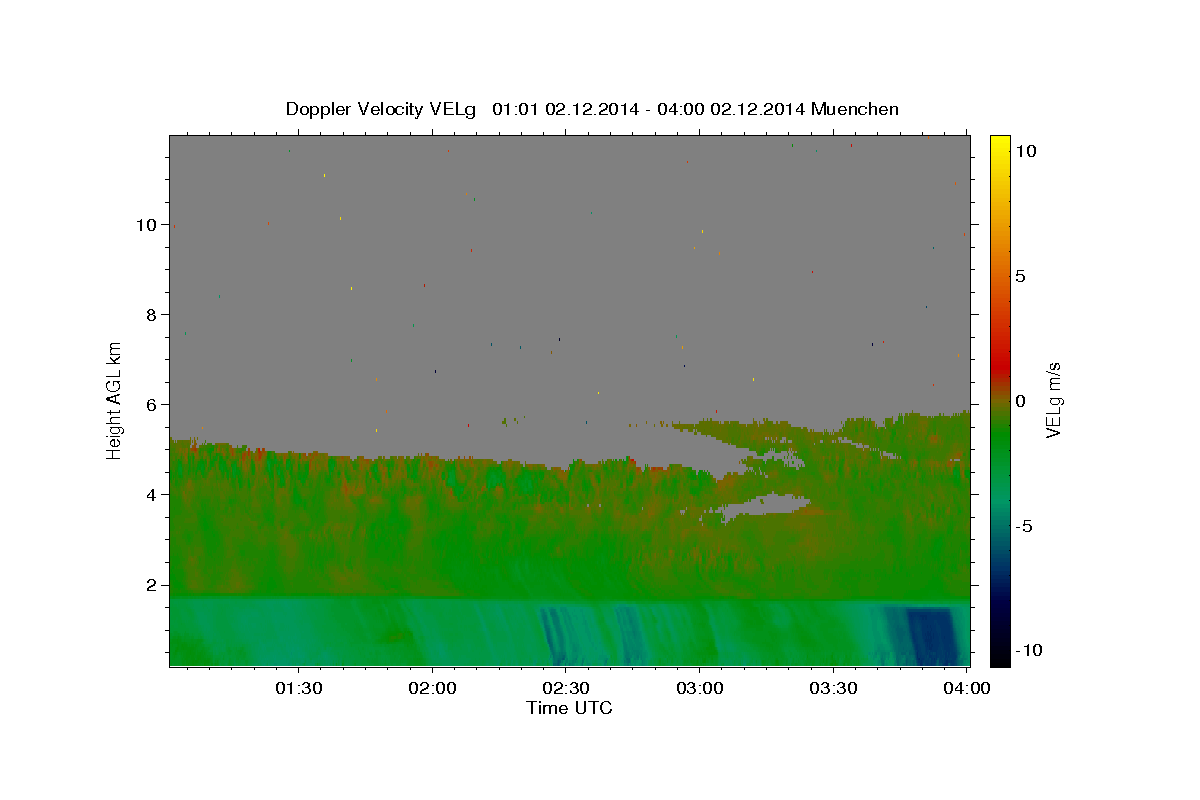Click the 02:30 time tick label
Viewport: 1200px width, 800px height.
tap(565, 688)
